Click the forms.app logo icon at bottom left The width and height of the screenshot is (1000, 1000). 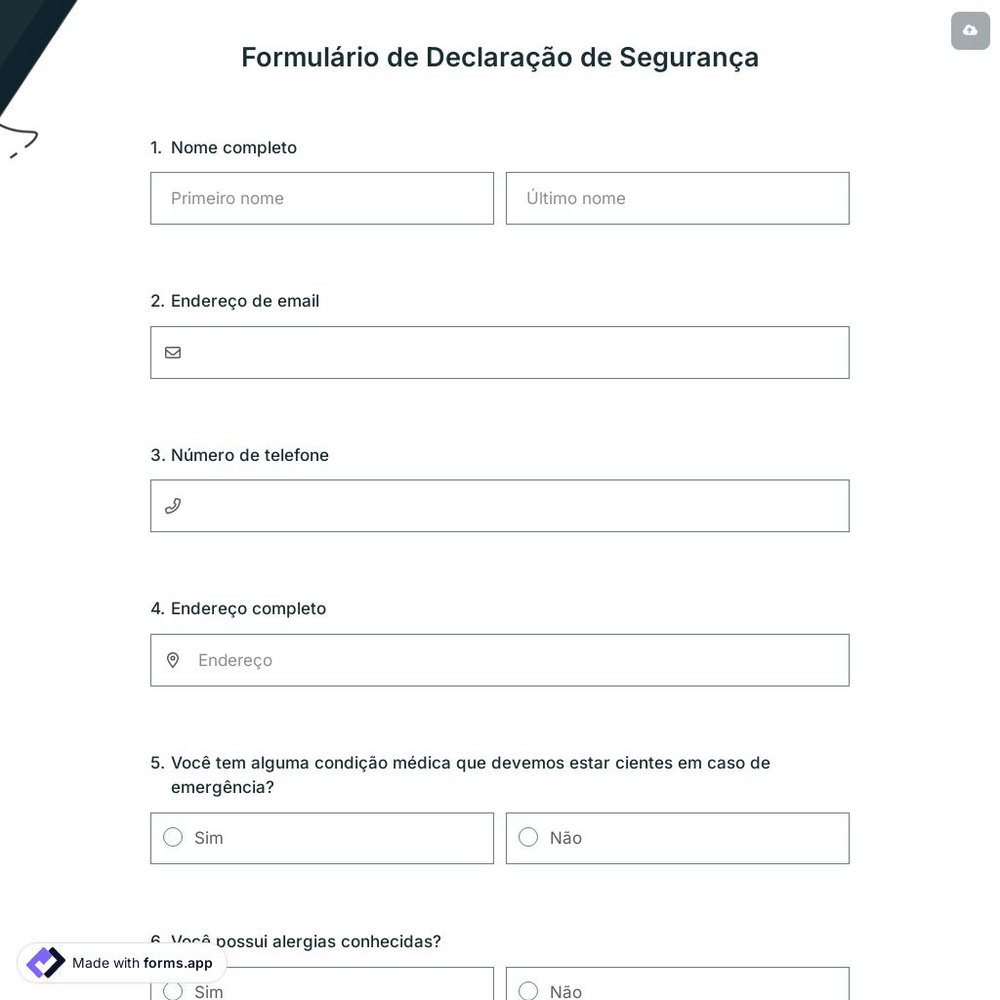tap(45, 962)
